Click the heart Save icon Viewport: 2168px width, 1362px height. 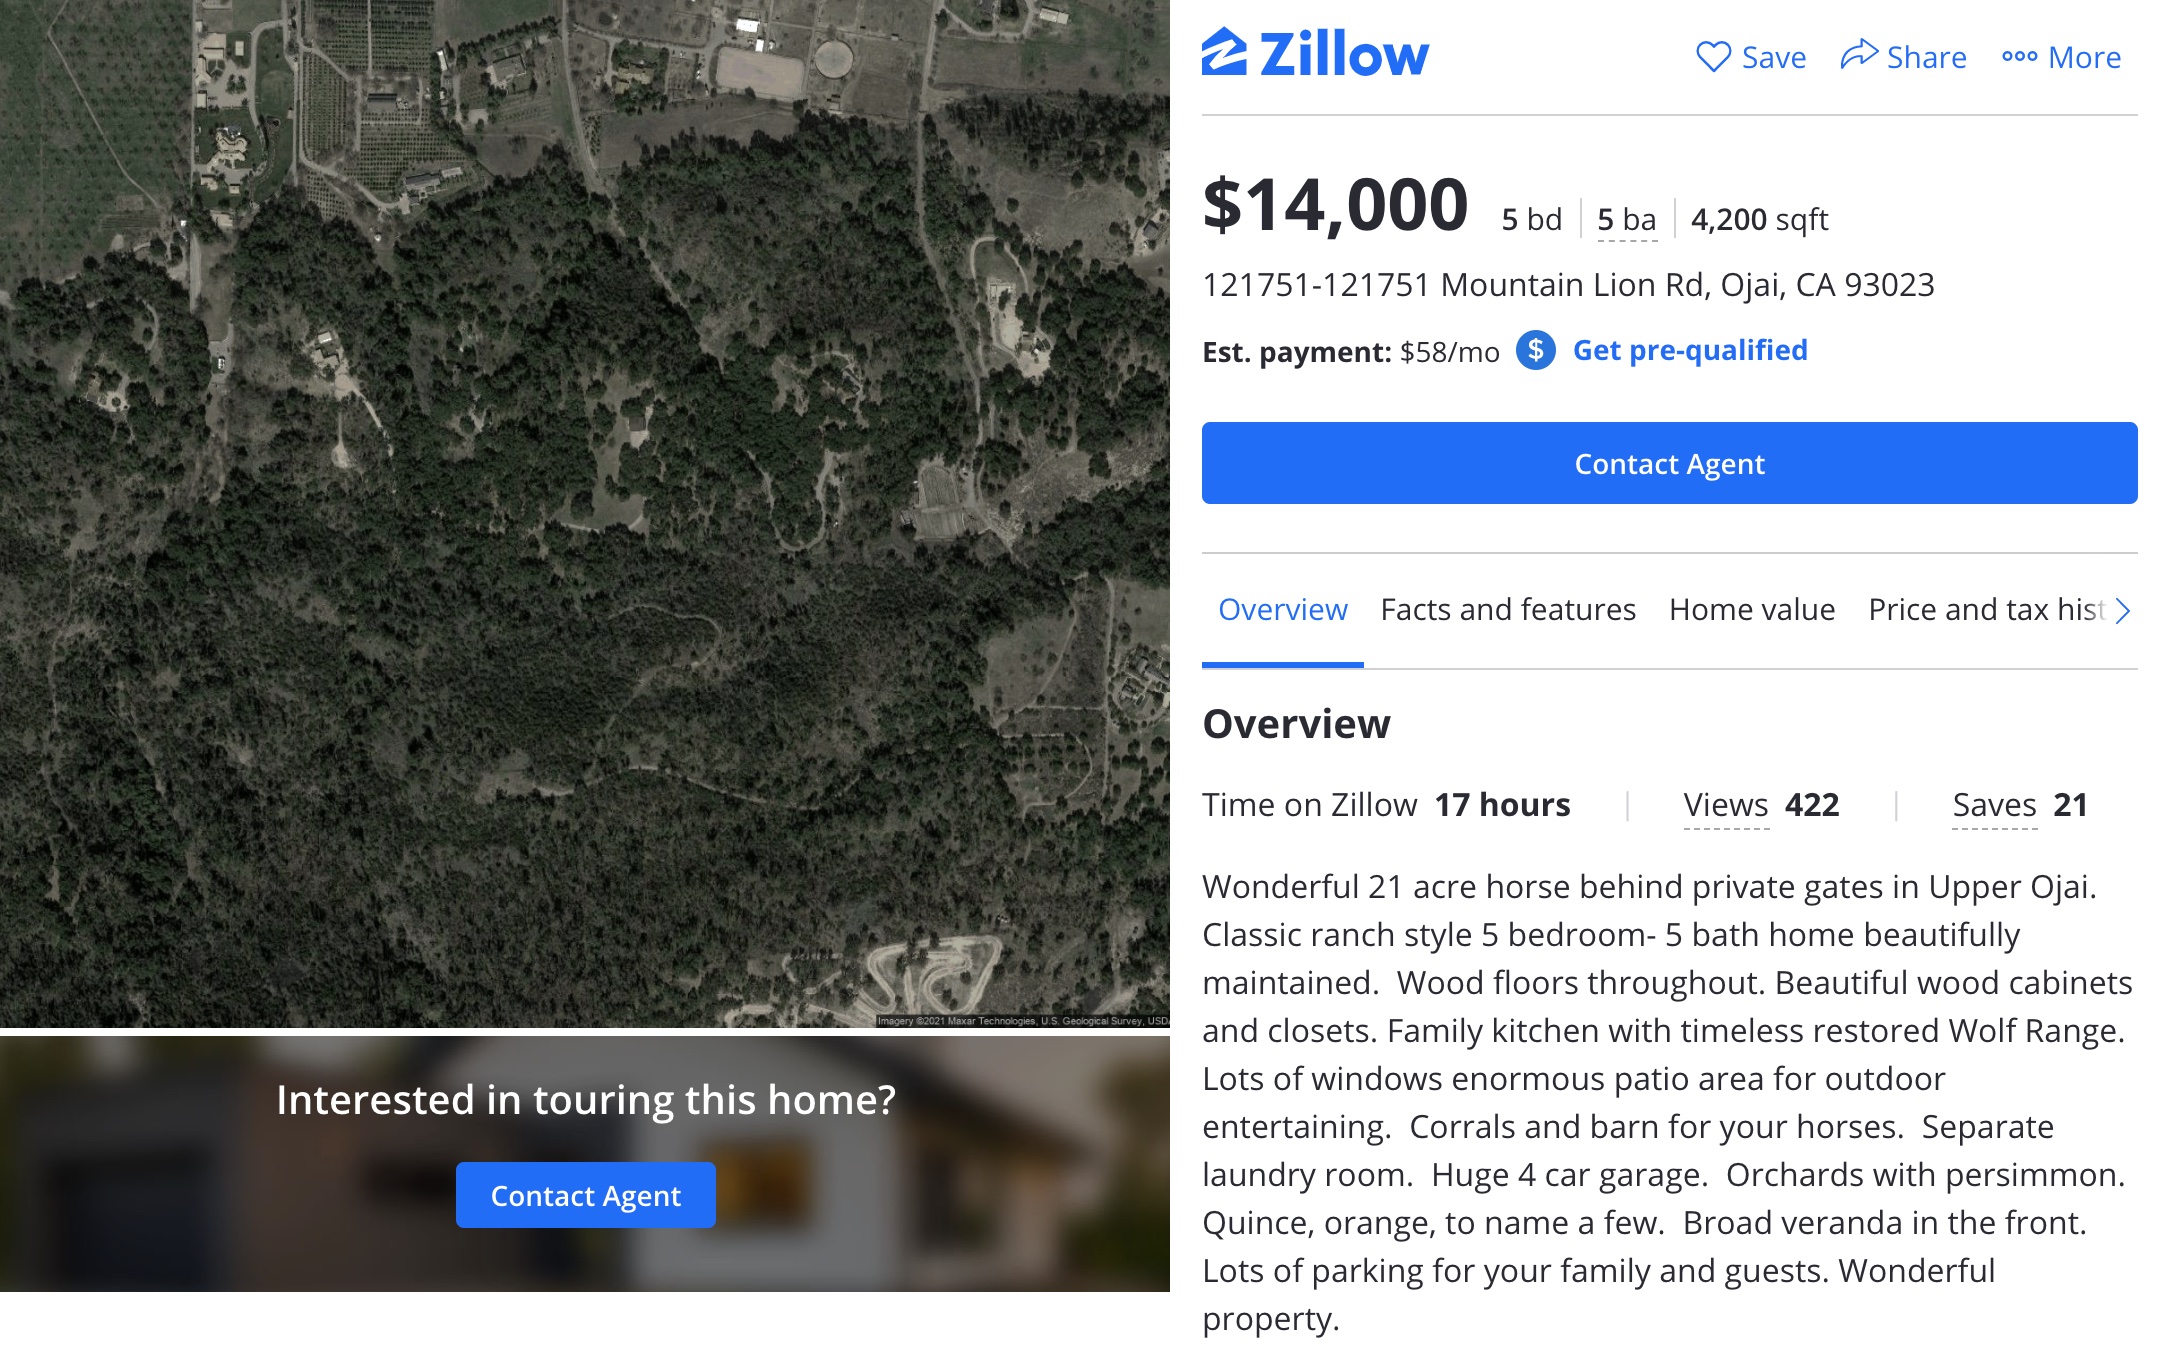[1713, 56]
